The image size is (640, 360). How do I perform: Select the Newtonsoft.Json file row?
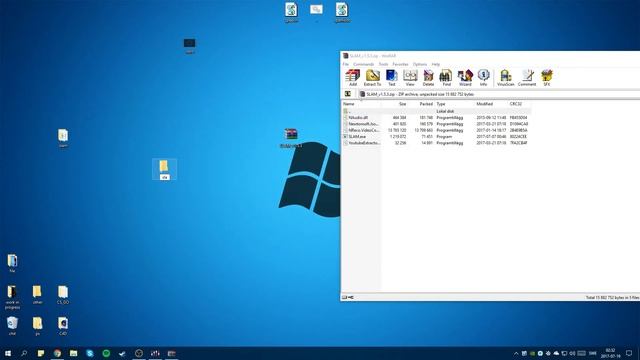coord(436,124)
